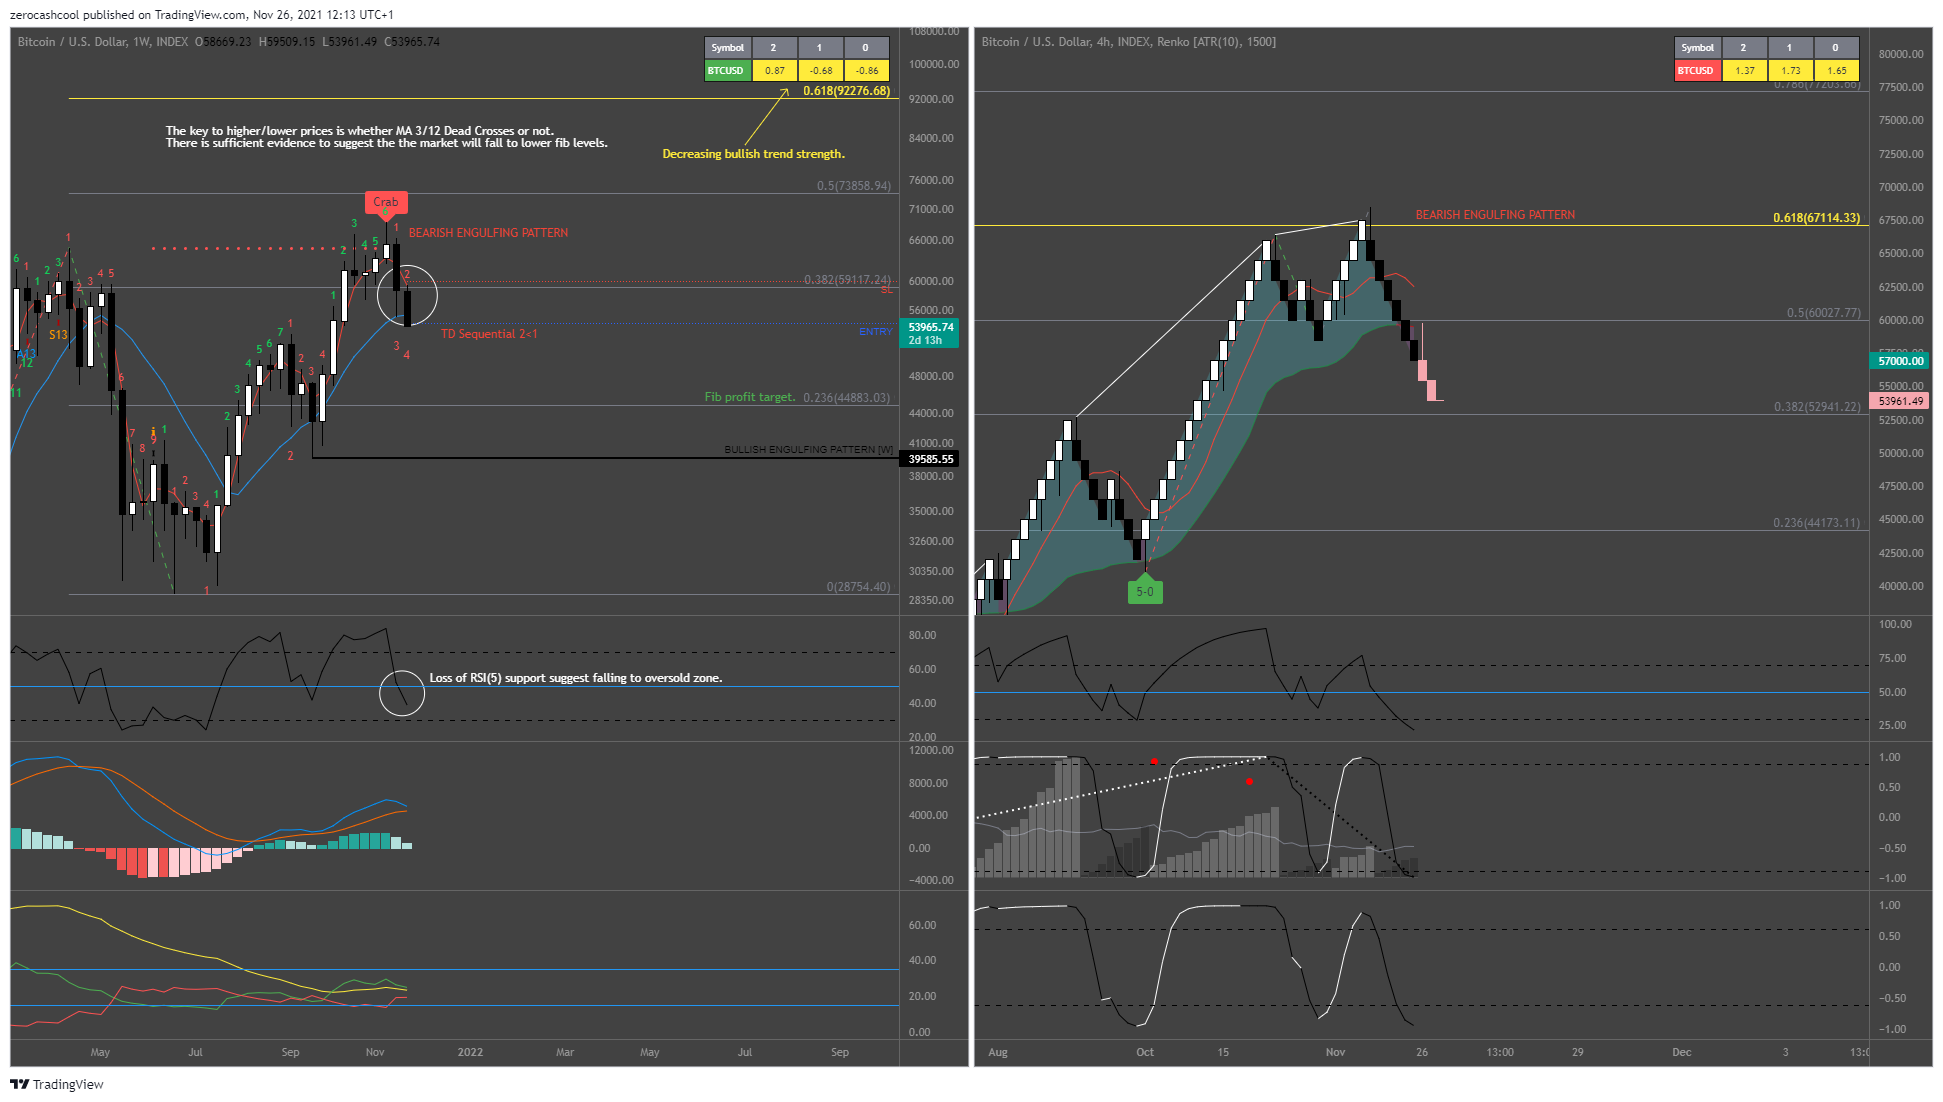The height and width of the screenshot is (1102, 1943).
Task: Click the Dec label on Renko time axis
Action: click(x=1682, y=1052)
